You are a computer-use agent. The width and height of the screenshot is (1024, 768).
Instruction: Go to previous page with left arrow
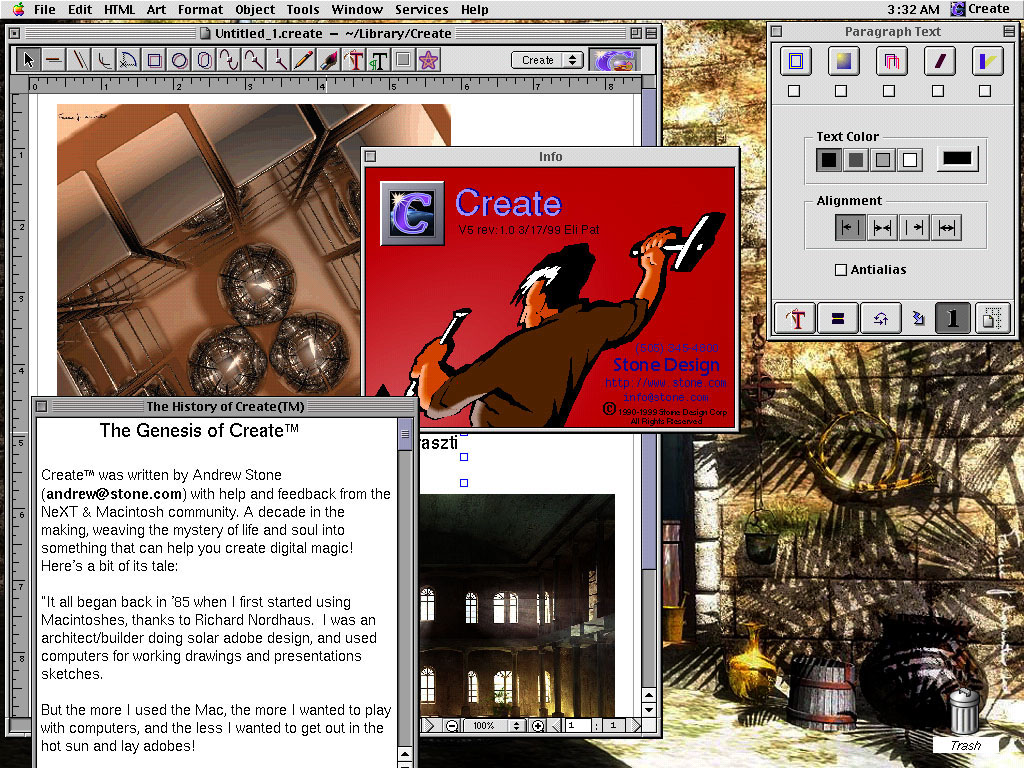point(555,726)
